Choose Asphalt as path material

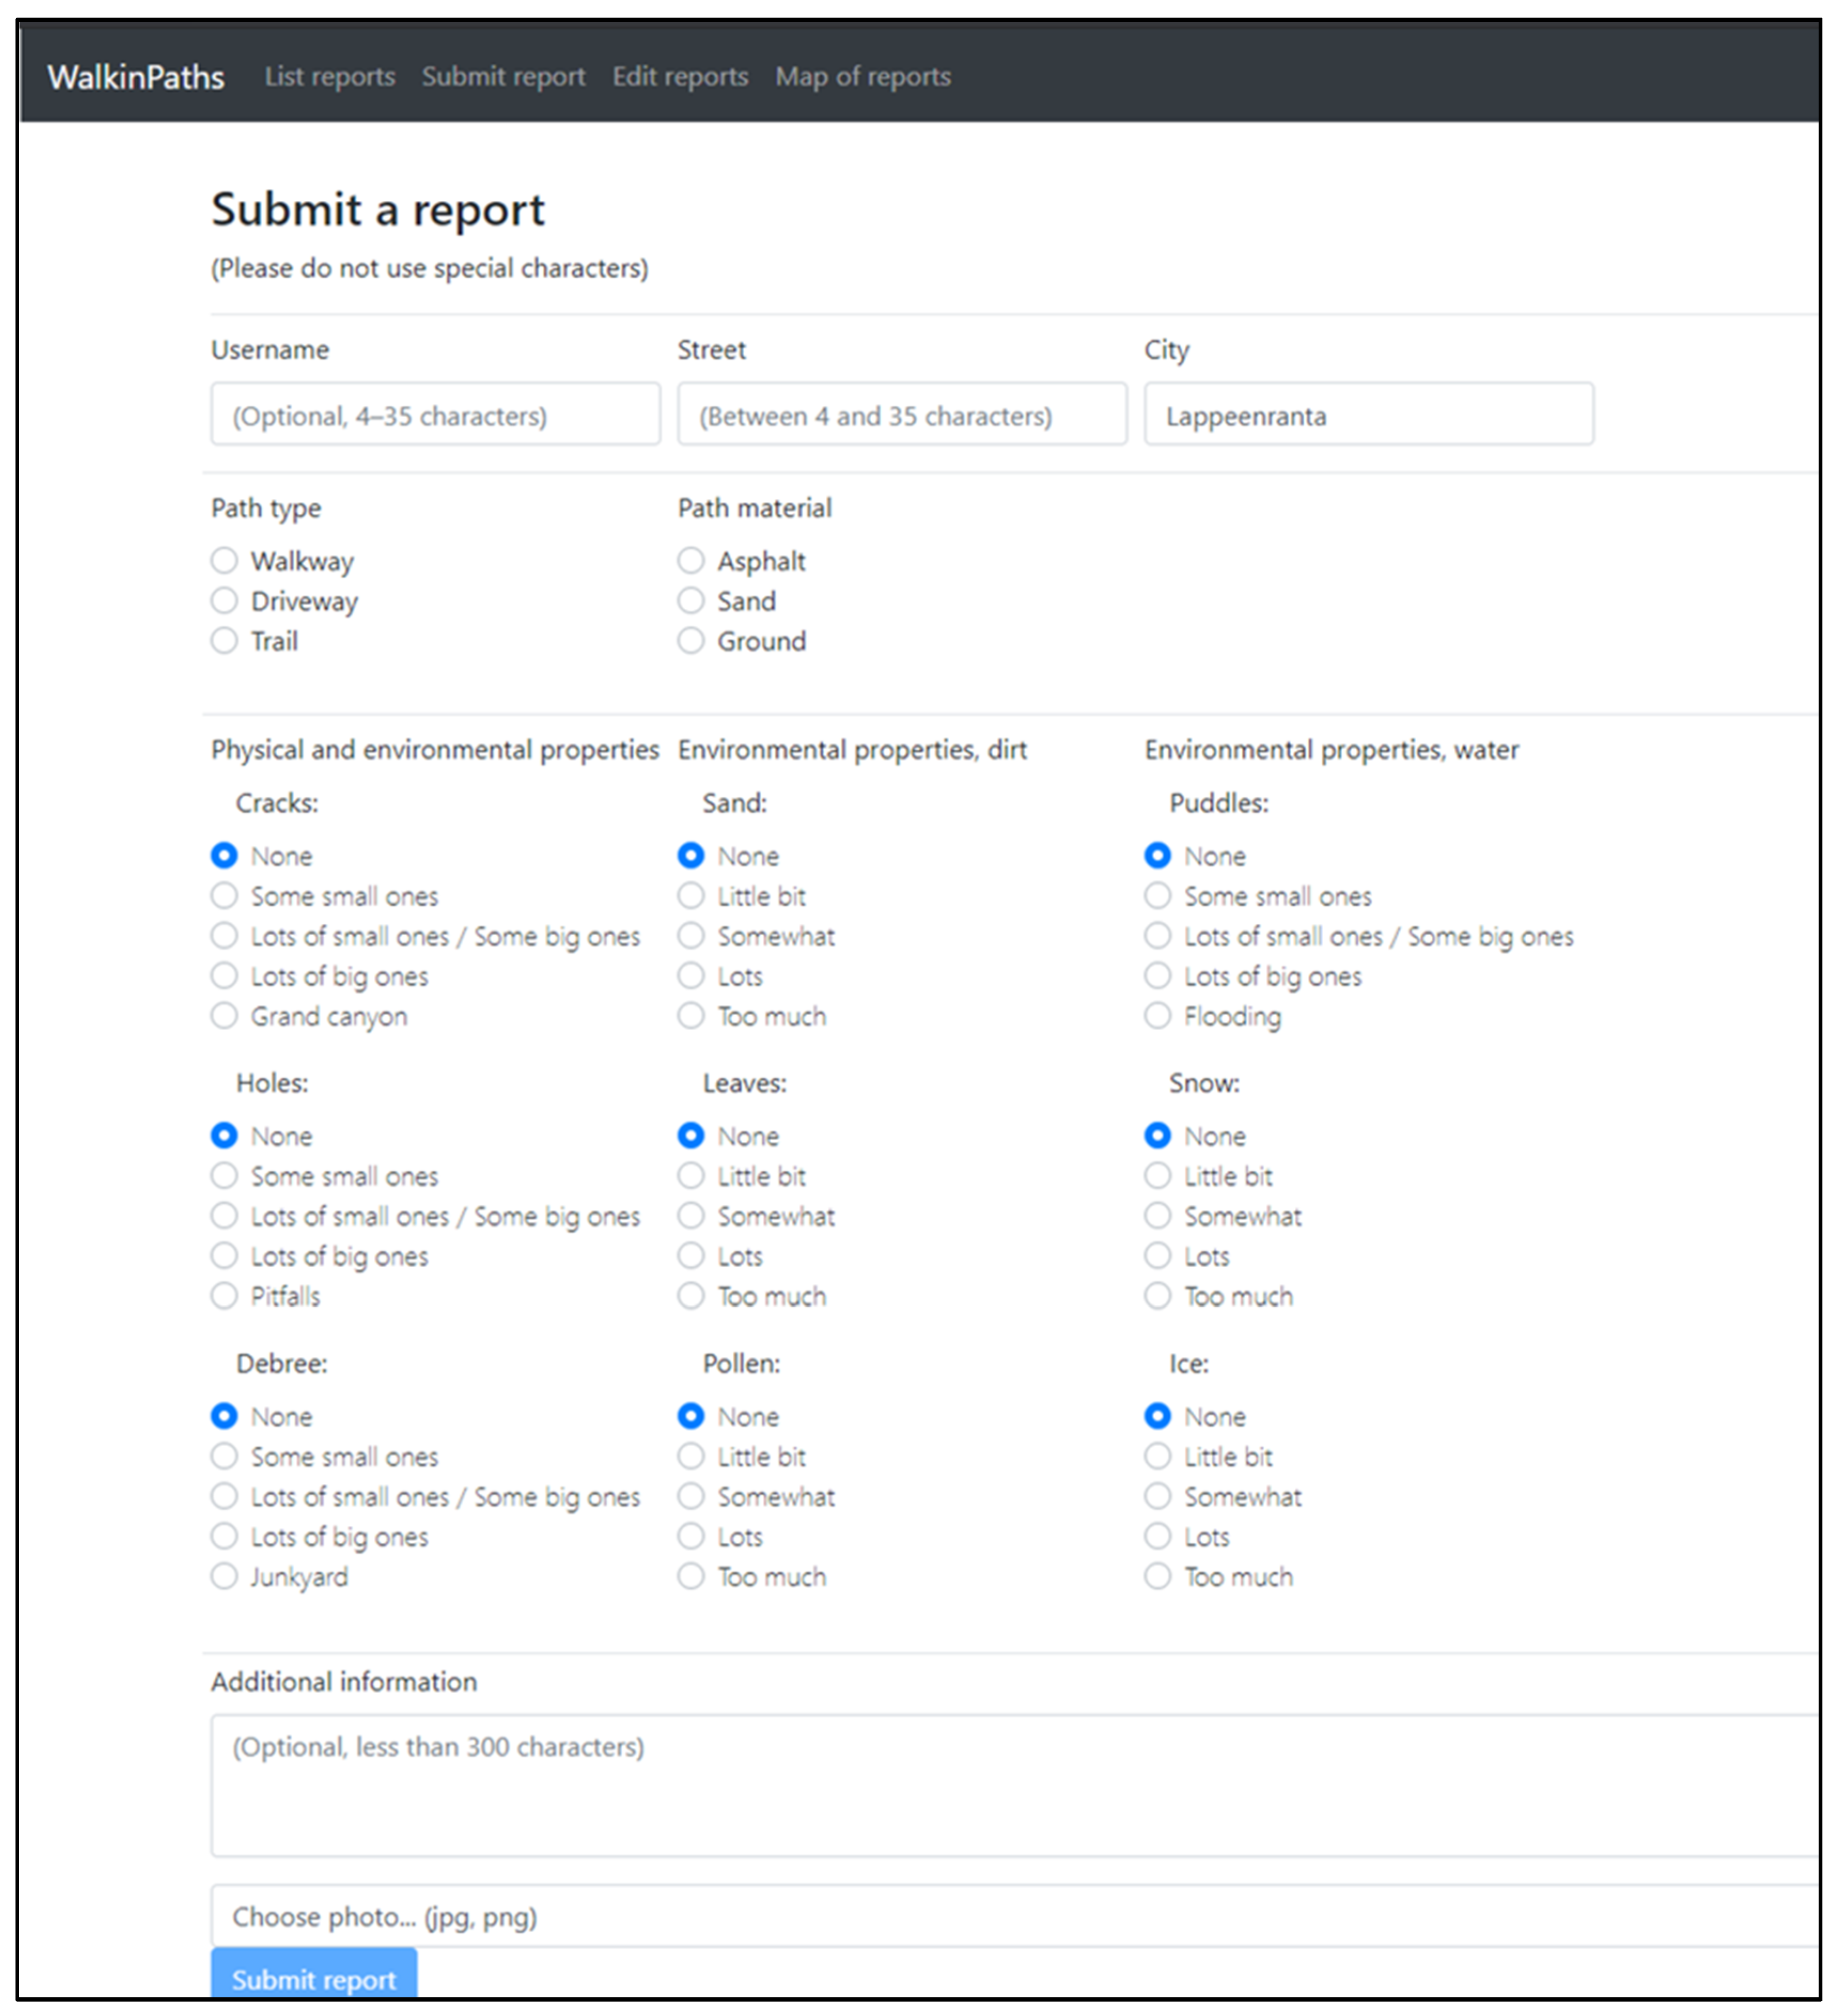click(x=691, y=560)
